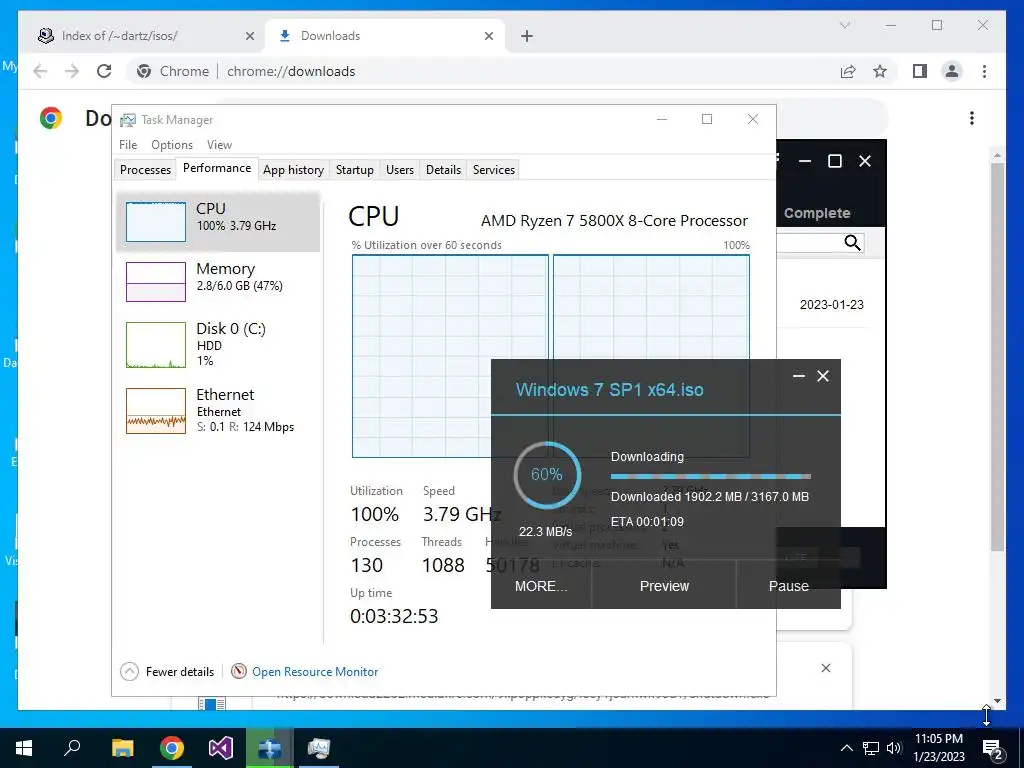Dismiss download entry with X icon
The image size is (1024, 768).
pos(825,668)
